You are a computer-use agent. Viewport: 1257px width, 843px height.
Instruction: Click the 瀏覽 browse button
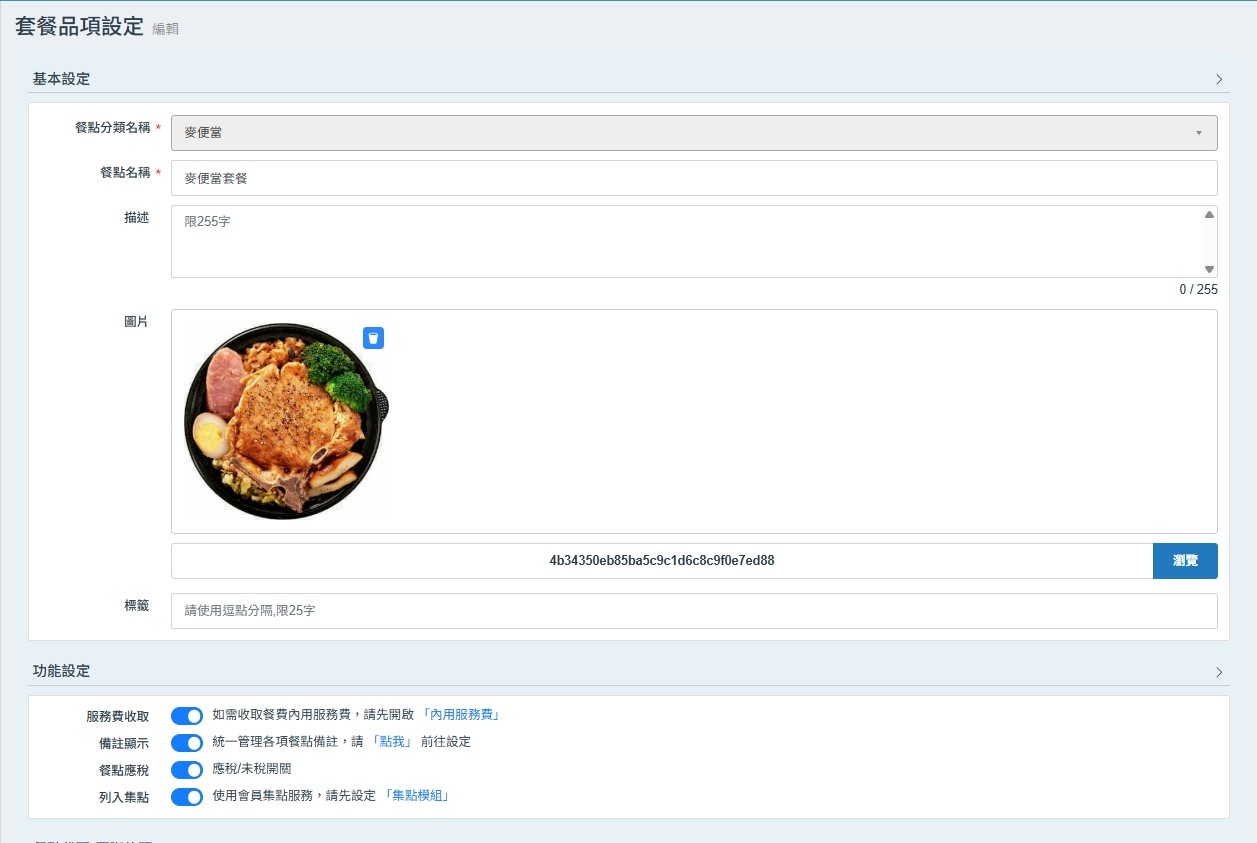(1185, 561)
